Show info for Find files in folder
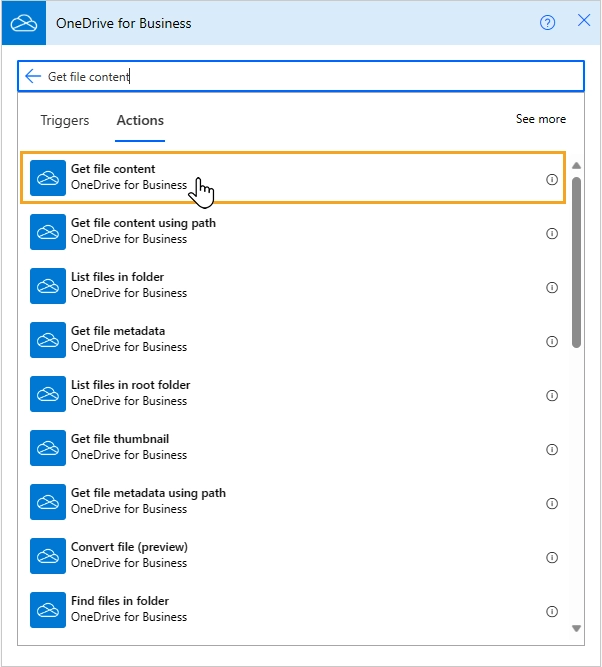Screen dimensions: 602x667 tap(552, 612)
